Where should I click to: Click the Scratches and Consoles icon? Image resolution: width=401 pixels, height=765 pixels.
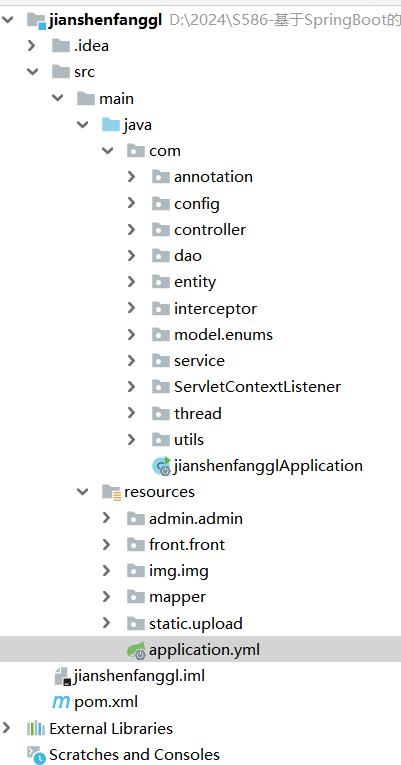point(36,755)
